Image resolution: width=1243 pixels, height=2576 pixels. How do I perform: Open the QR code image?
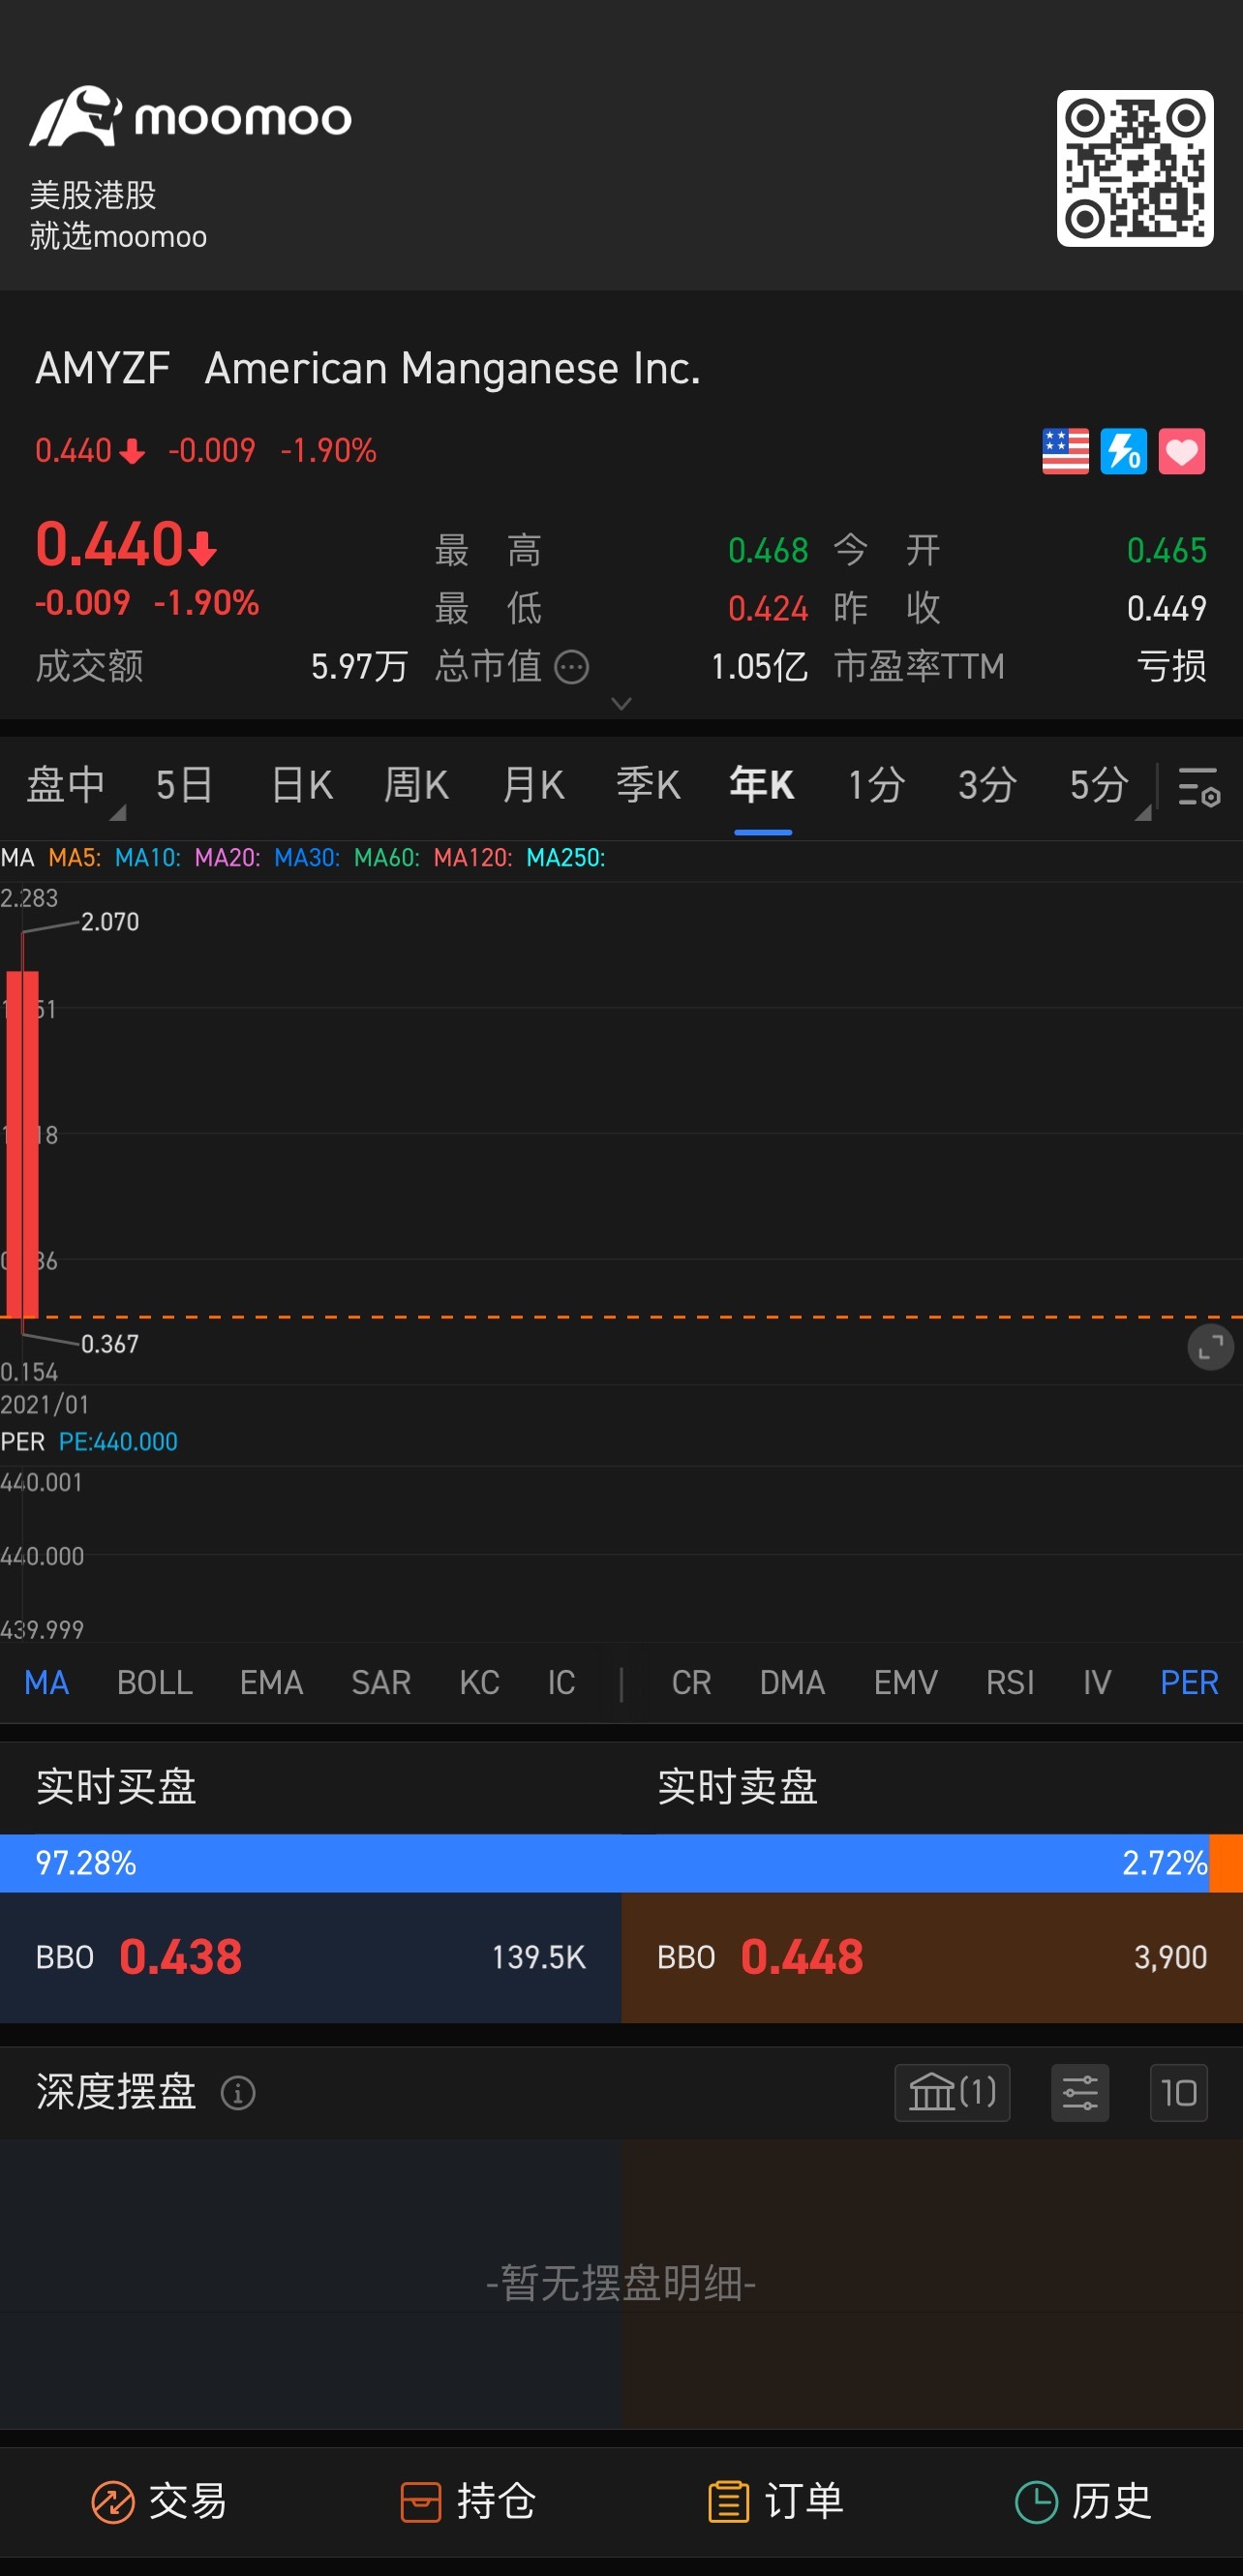pos(1135,168)
